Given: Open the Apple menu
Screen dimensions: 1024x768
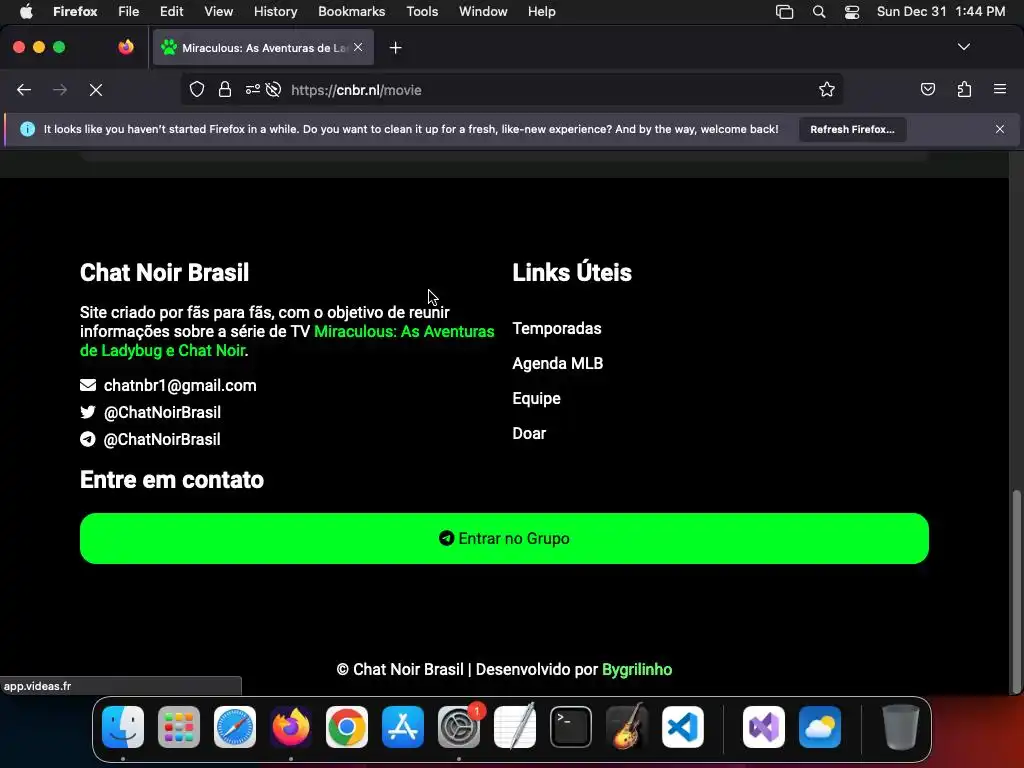Looking at the screenshot, I should point(26,11).
